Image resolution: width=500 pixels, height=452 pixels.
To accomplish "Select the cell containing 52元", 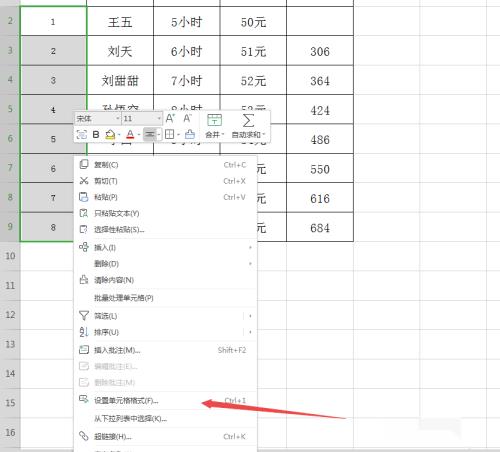I will (x=253, y=80).
